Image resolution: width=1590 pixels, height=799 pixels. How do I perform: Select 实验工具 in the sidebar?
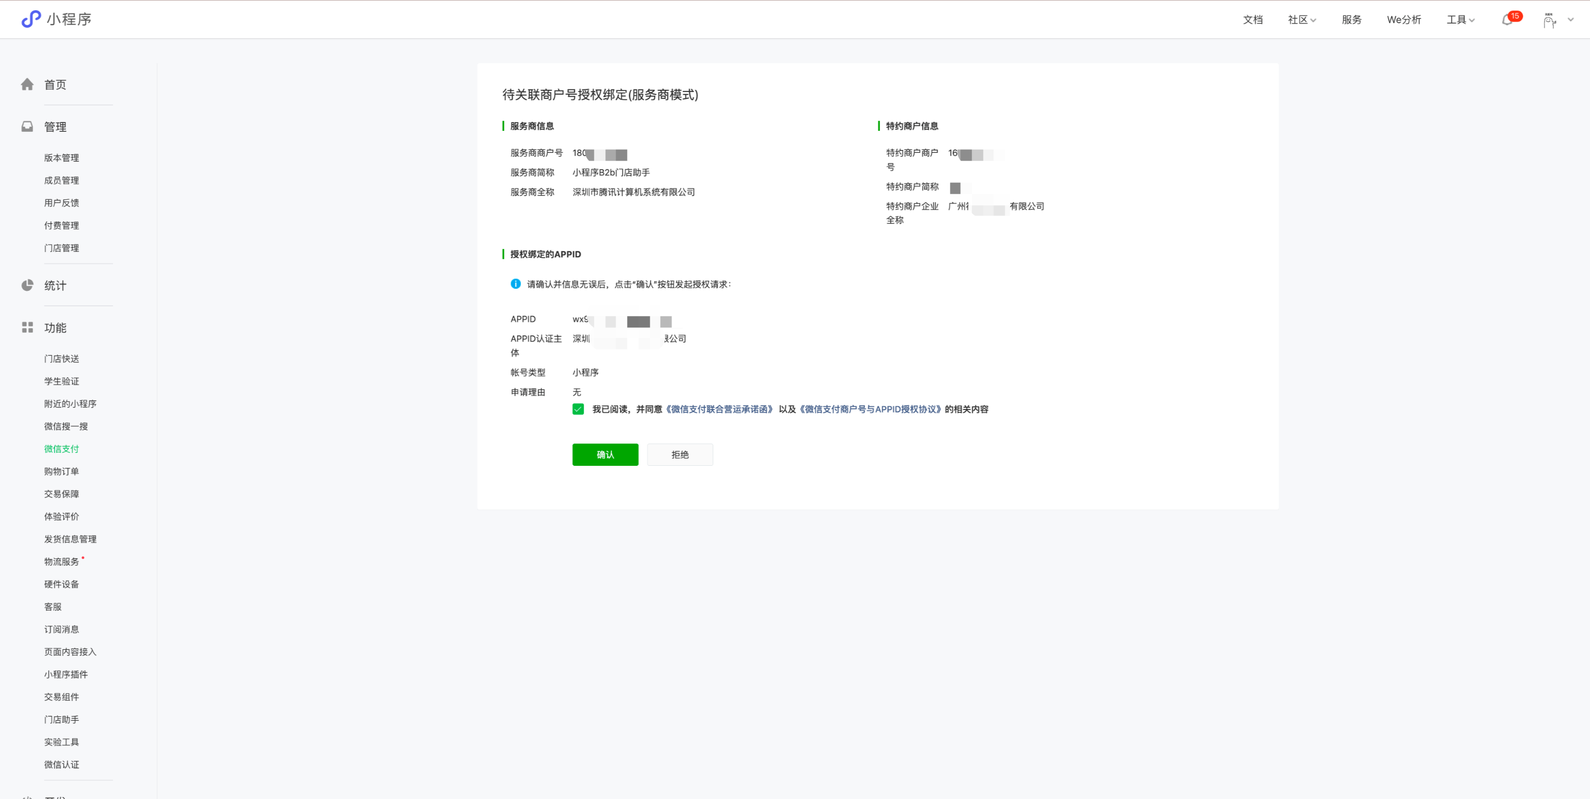61,742
